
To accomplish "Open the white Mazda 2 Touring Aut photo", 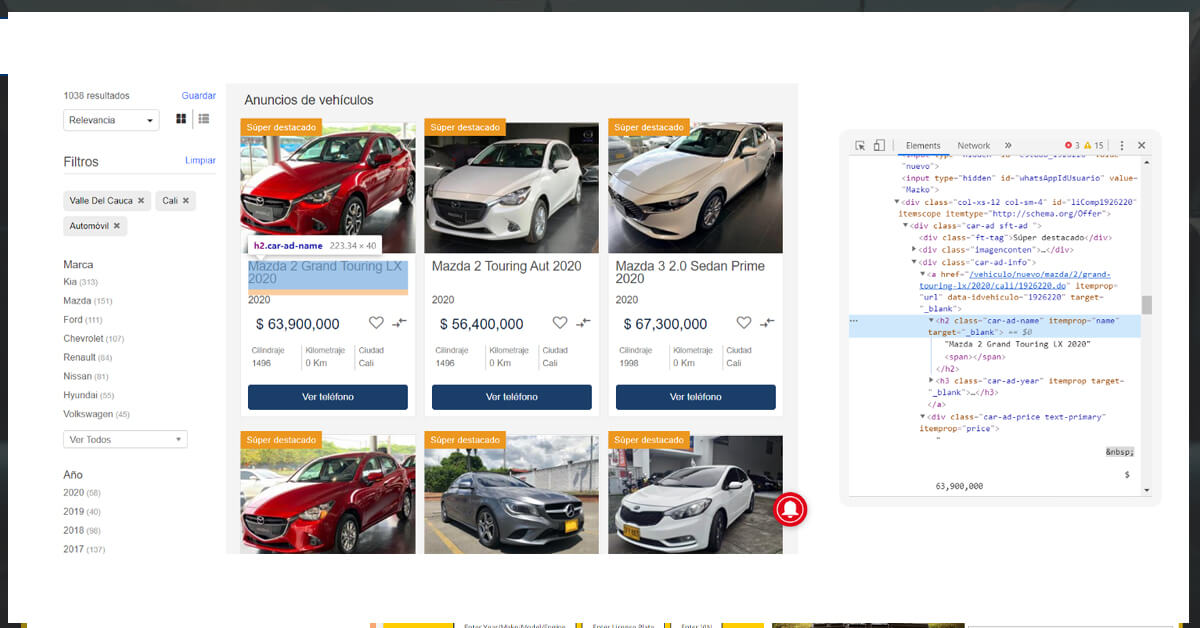I will coord(512,188).
